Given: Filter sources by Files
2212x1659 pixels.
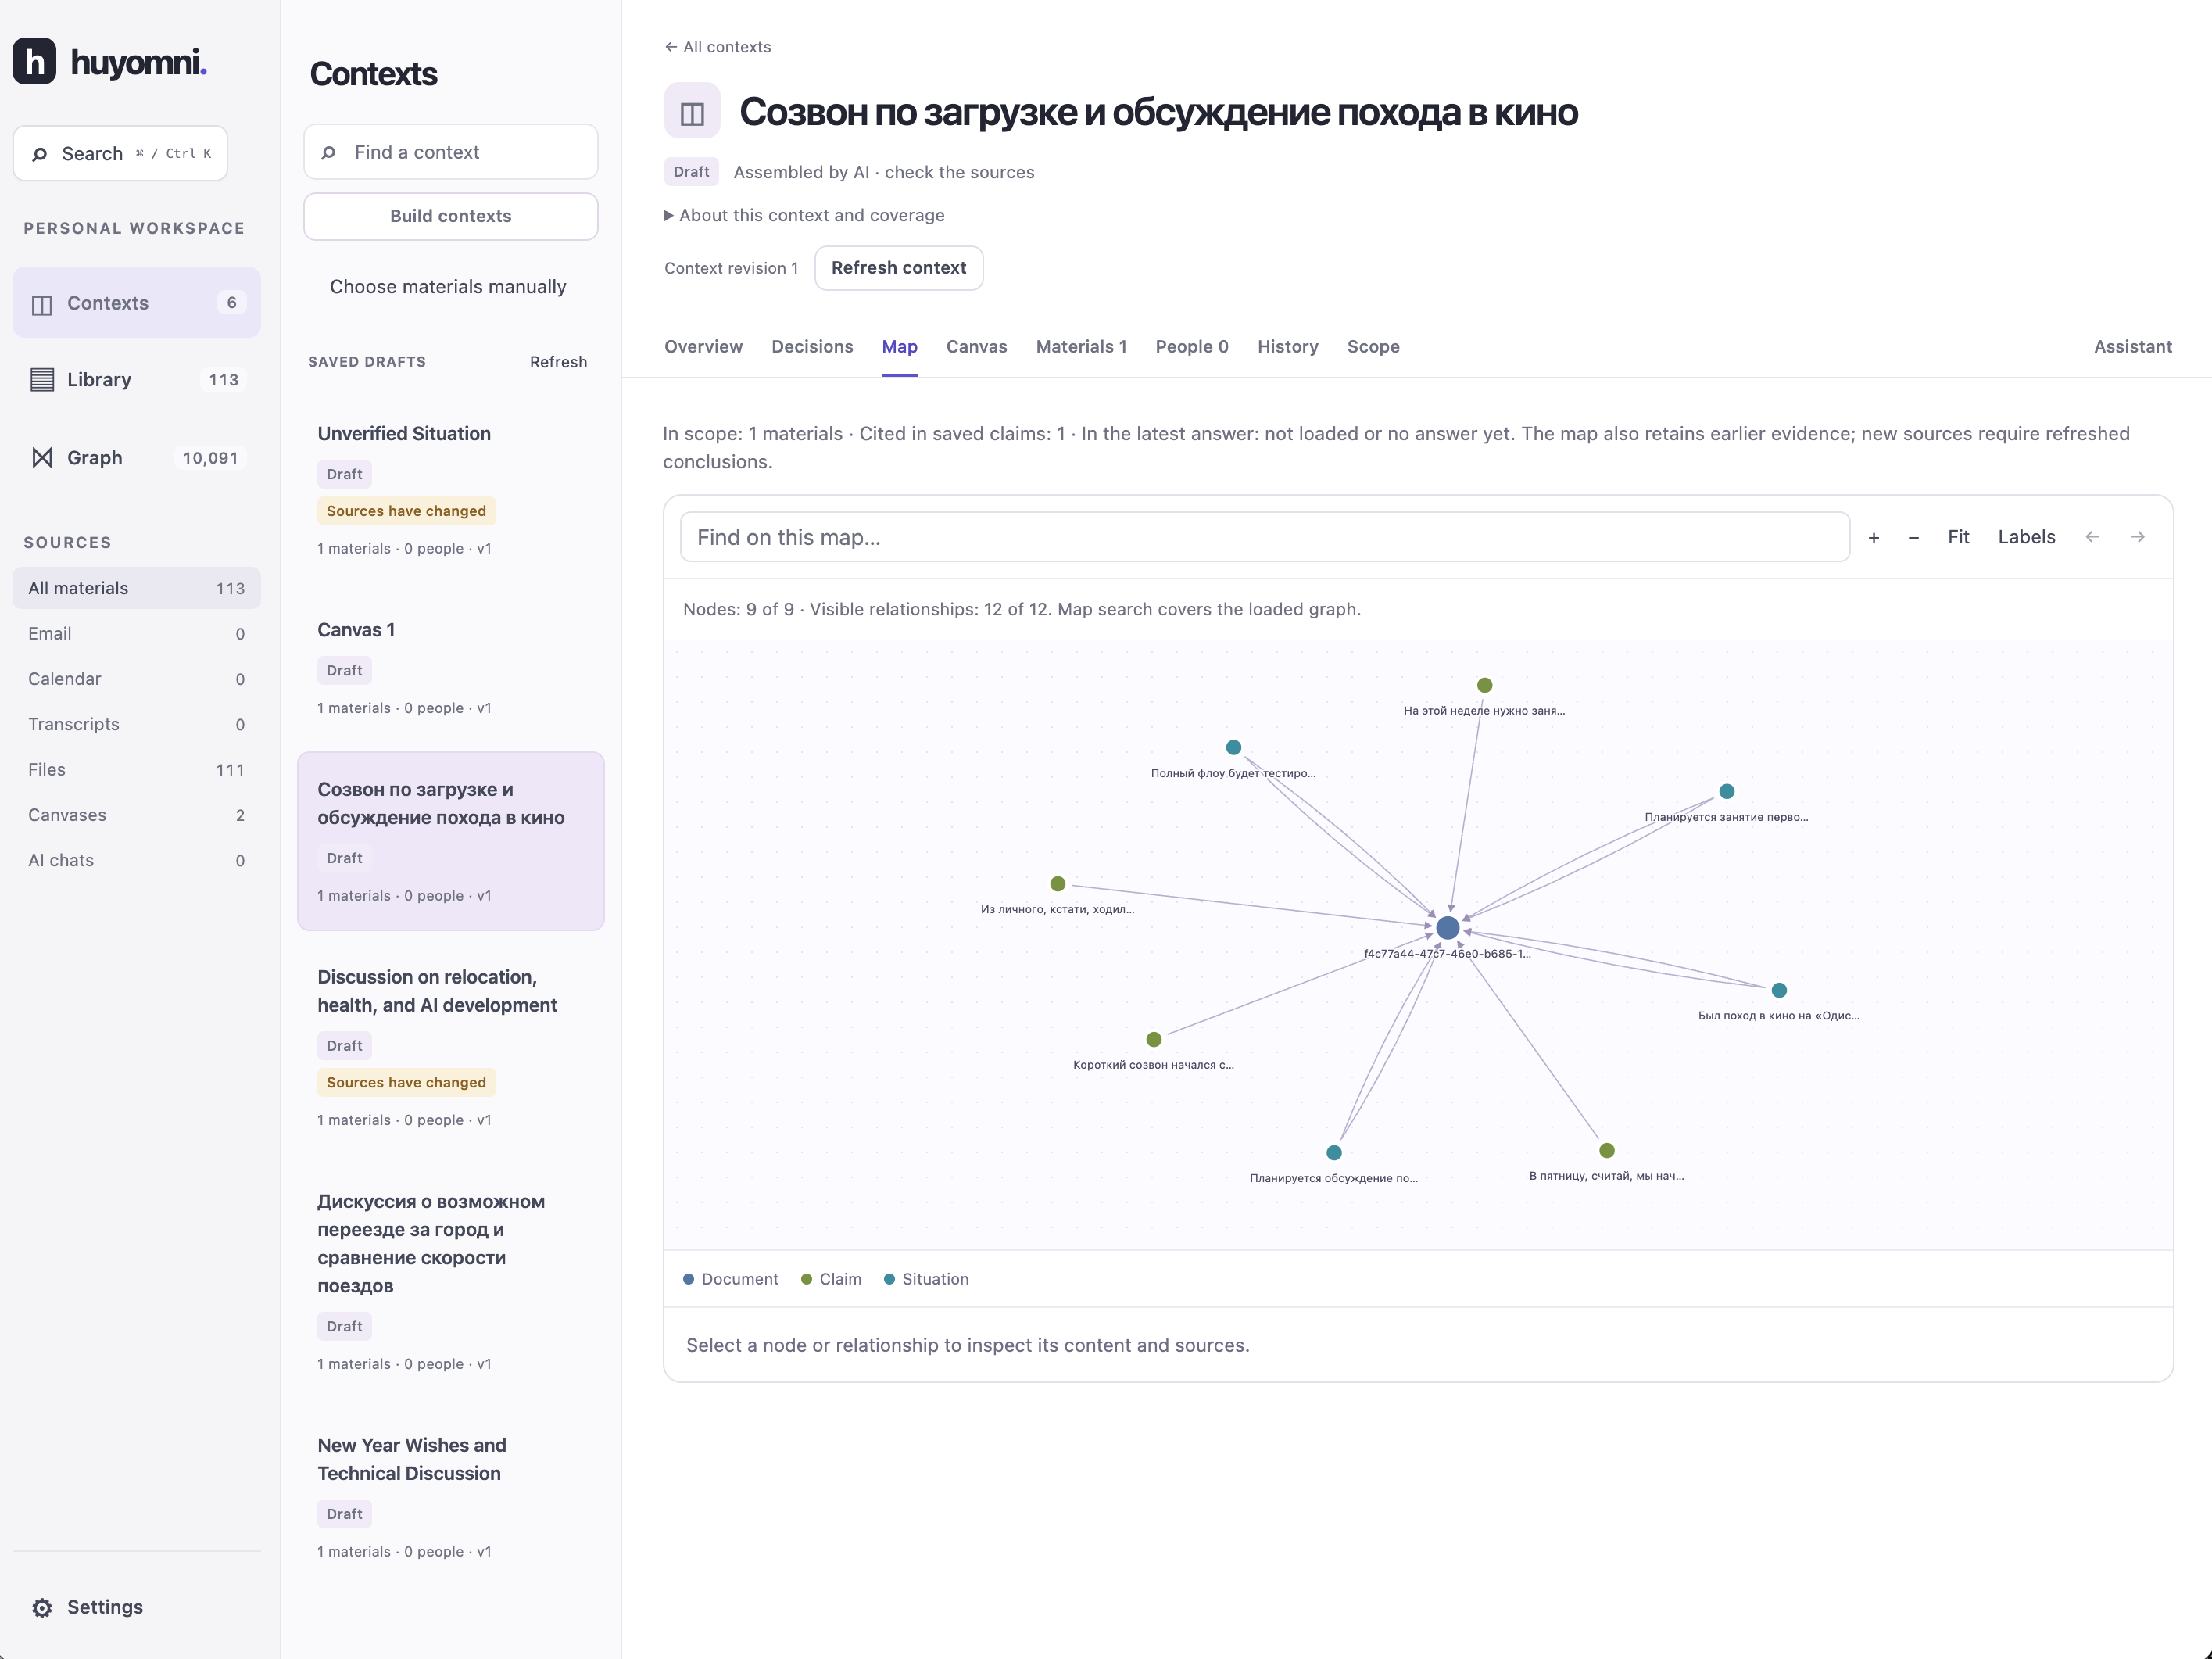Looking at the screenshot, I should pos(136,770).
